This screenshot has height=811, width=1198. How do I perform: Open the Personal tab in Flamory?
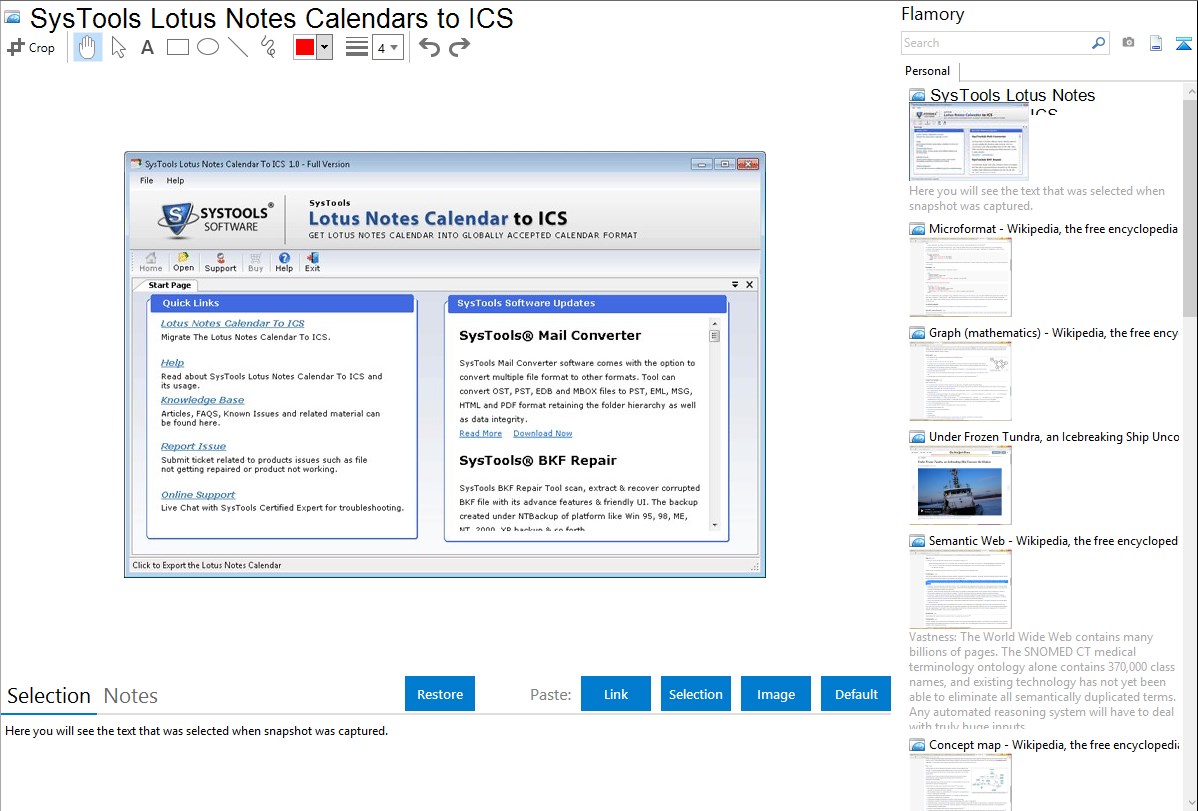click(x=928, y=71)
